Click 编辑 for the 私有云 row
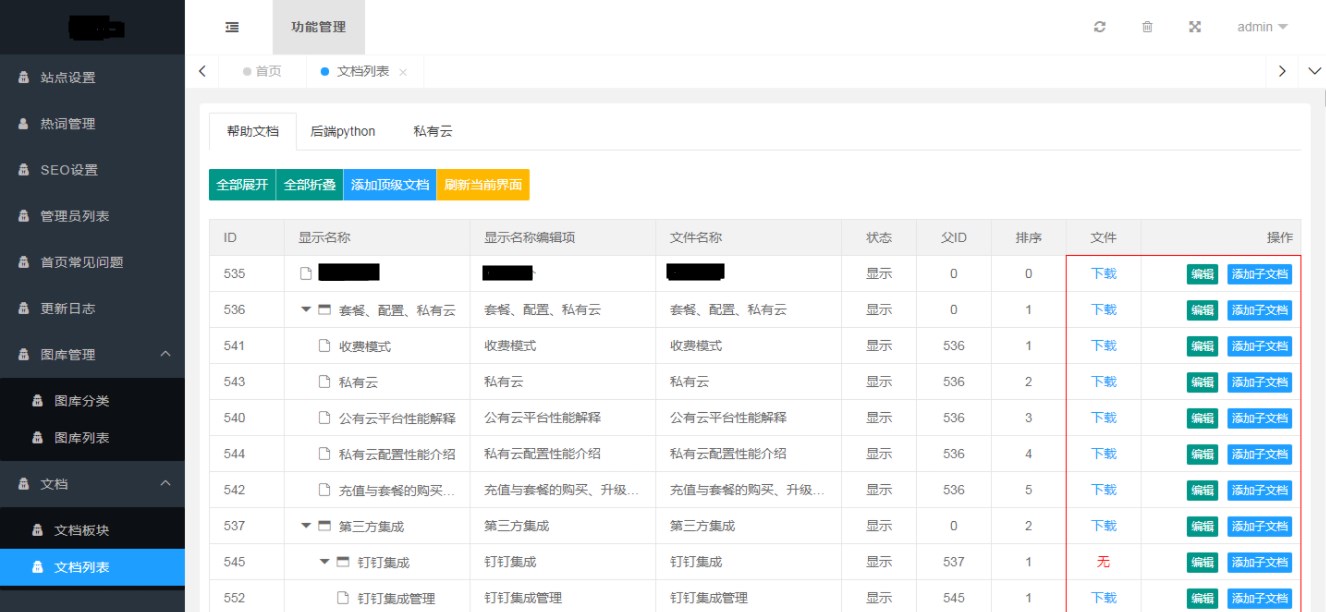The width and height of the screenshot is (1326, 612). pos(1202,382)
